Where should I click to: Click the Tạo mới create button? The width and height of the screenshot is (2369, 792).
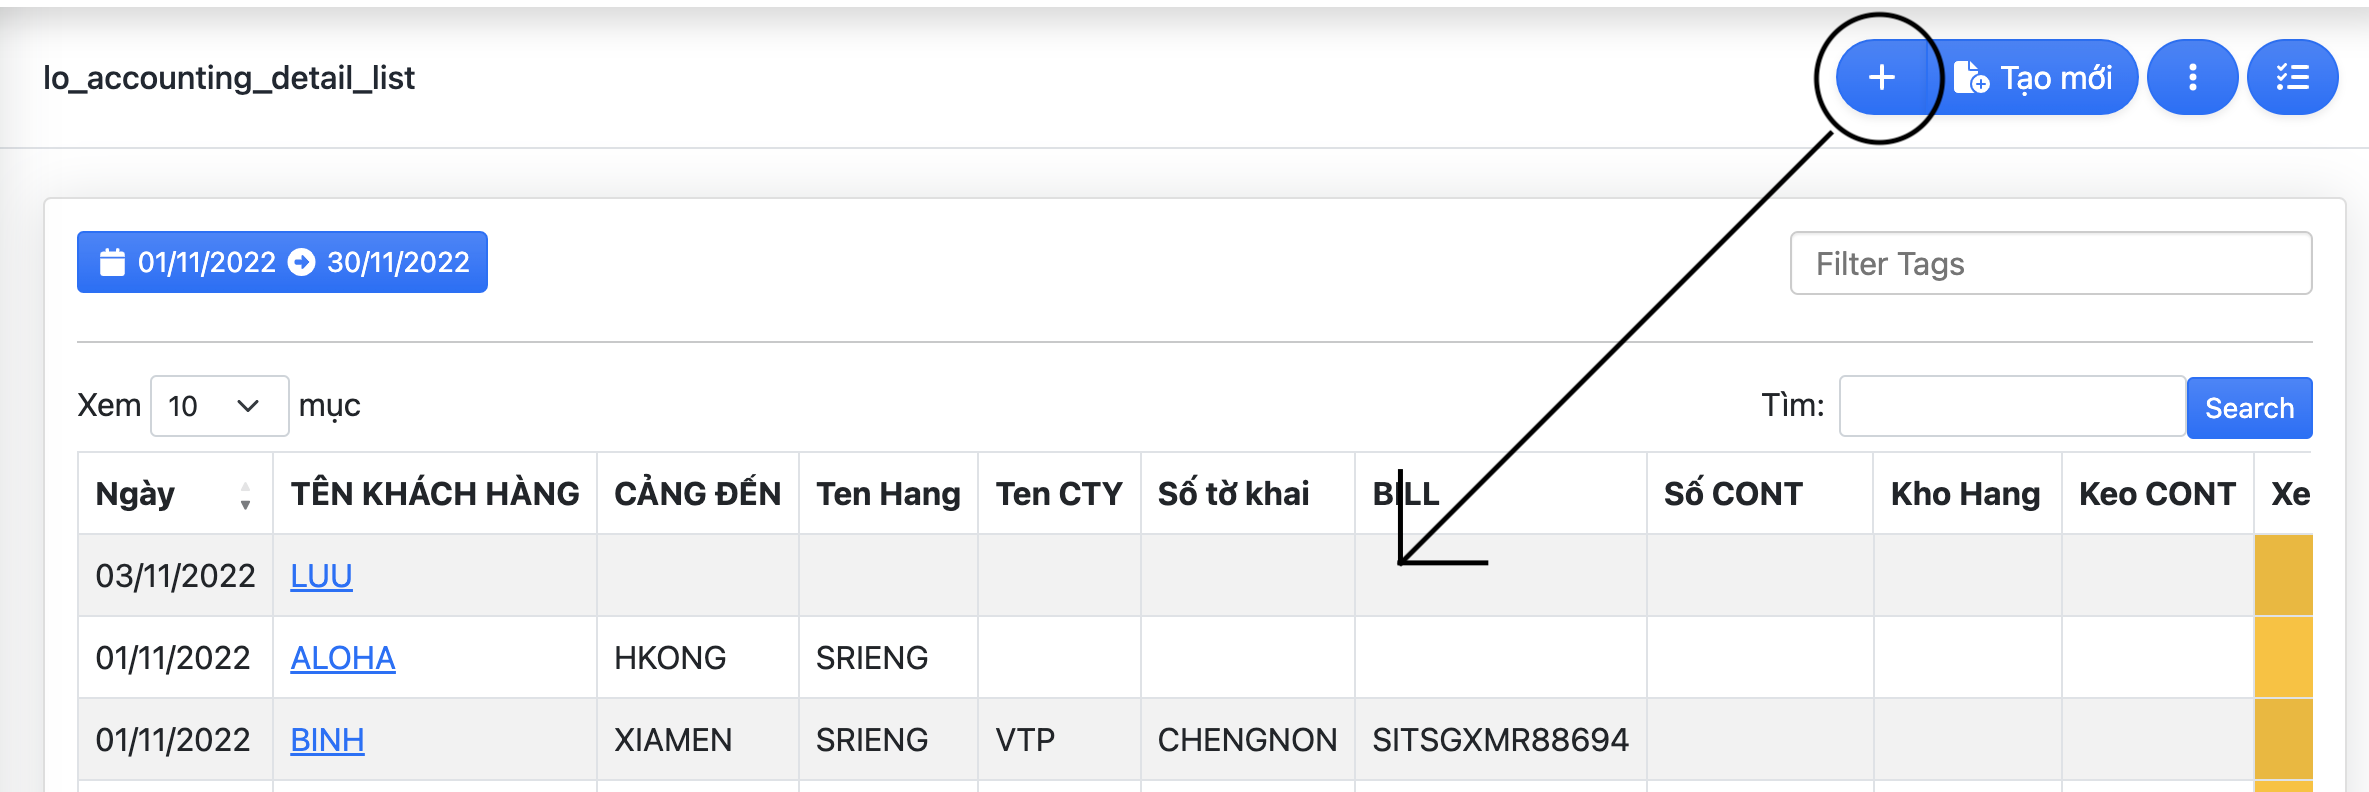pyautogui.click(x=2034, y=78)
